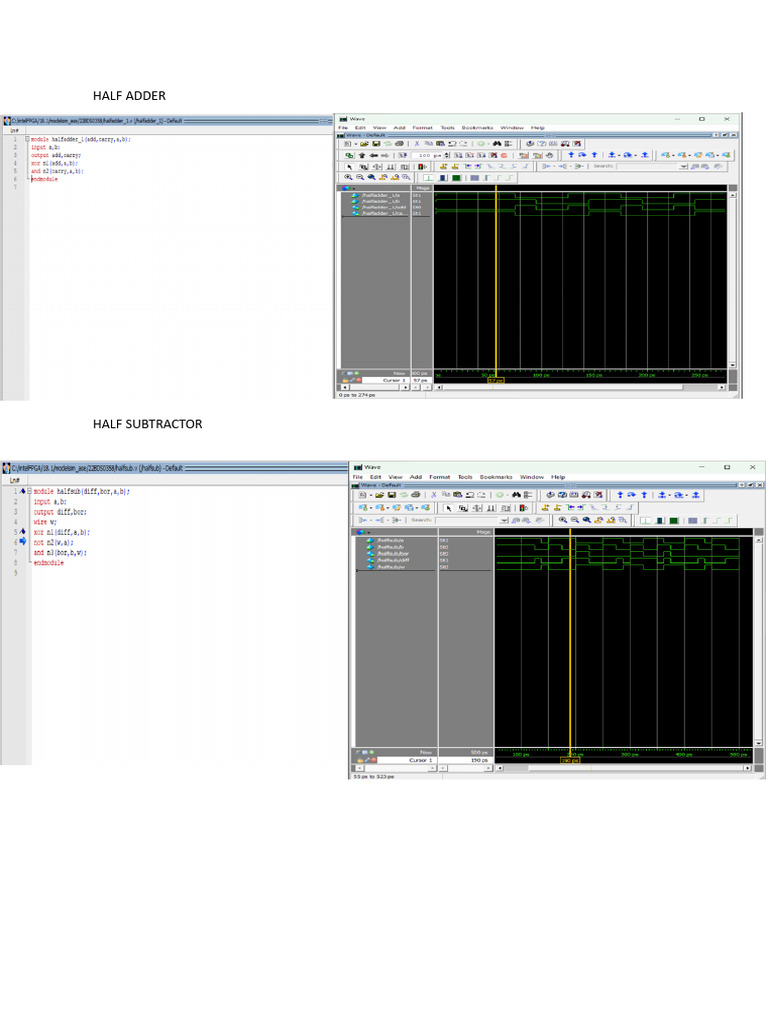Image resolution: width=768 pixels, height=1024 pixels.
Task: Click binoculars Find icon in half adder Wave
Action: click(497, 143)
